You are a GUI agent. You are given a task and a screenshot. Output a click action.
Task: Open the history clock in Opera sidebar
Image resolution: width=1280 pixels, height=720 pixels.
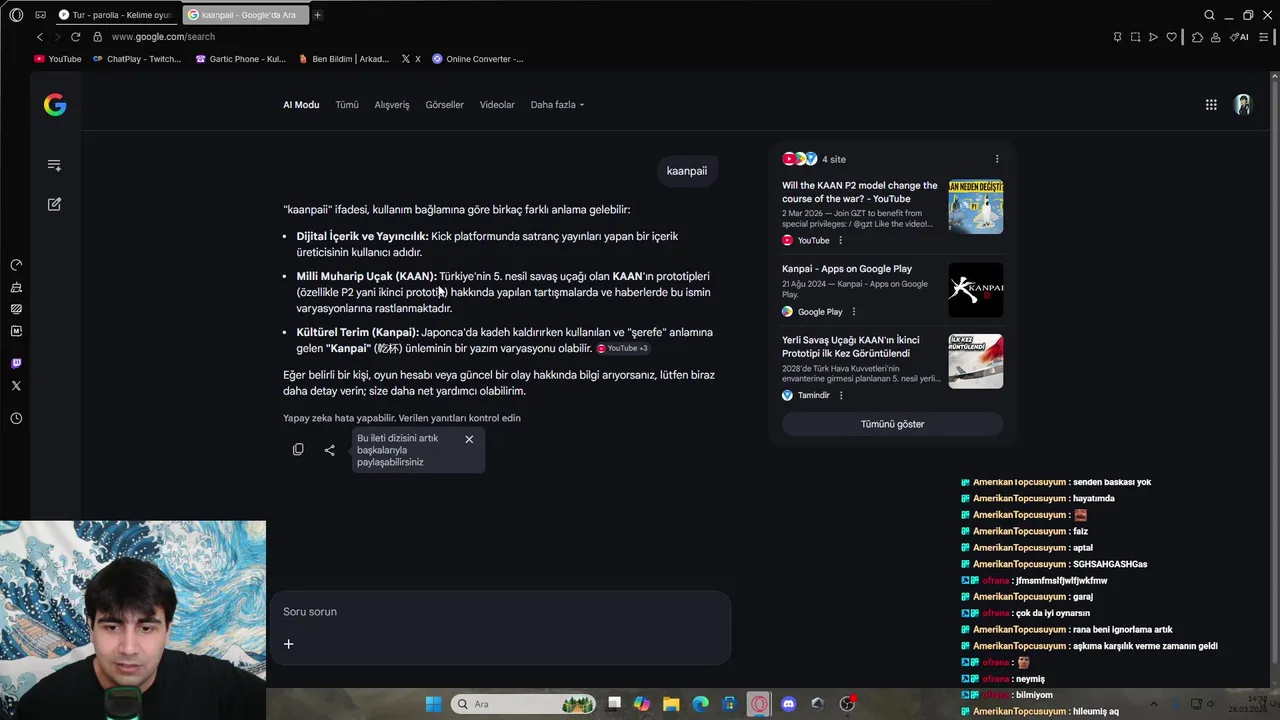(x=16, y=419)
